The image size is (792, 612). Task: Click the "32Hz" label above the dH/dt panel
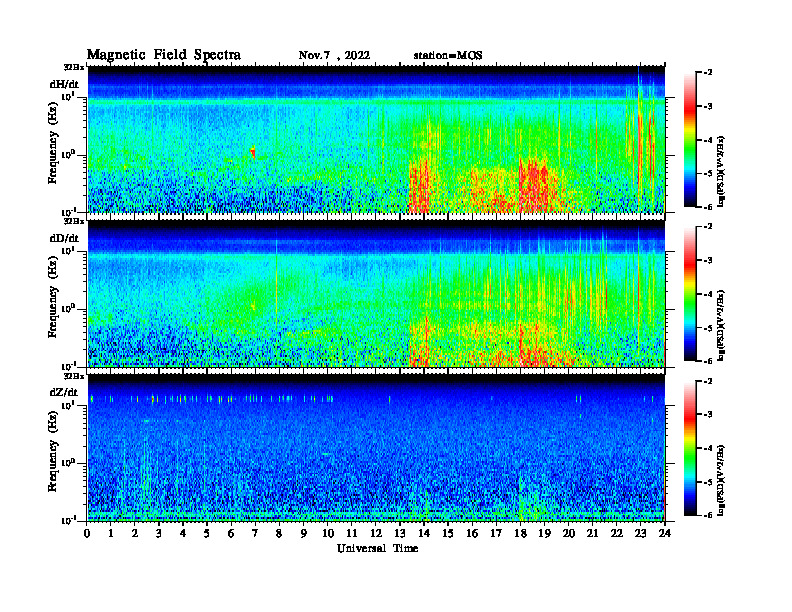74,67
